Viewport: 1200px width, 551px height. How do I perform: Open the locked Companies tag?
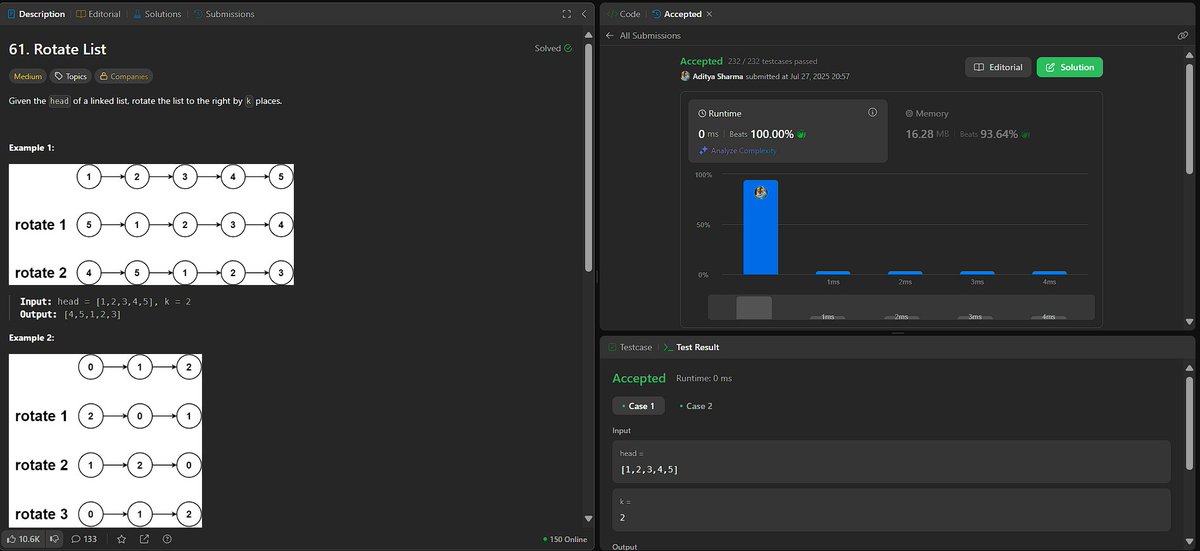pyautogui.click(x=124, y=76)
